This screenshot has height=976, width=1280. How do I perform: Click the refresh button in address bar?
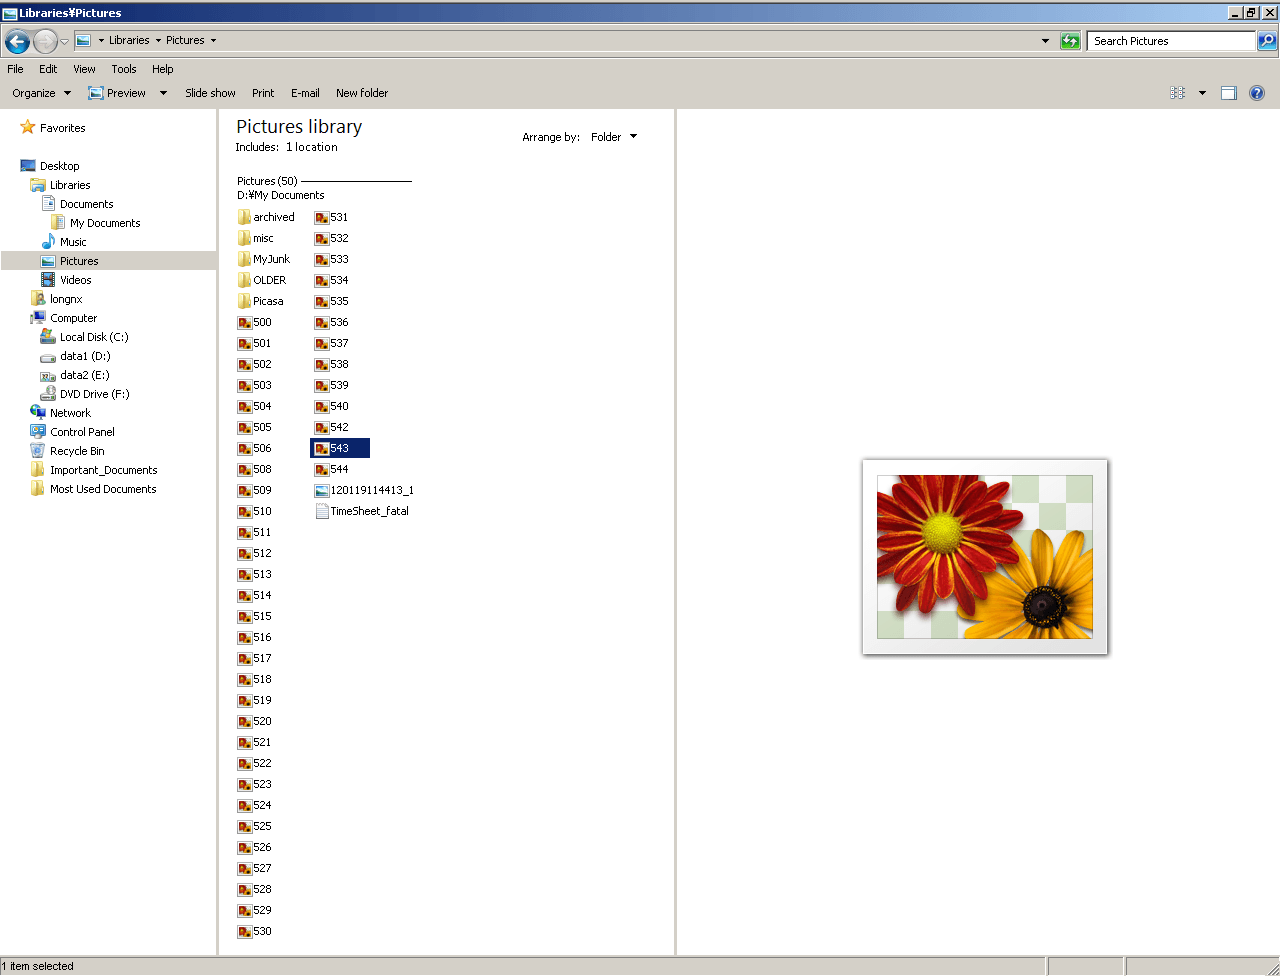[1070, 41]
